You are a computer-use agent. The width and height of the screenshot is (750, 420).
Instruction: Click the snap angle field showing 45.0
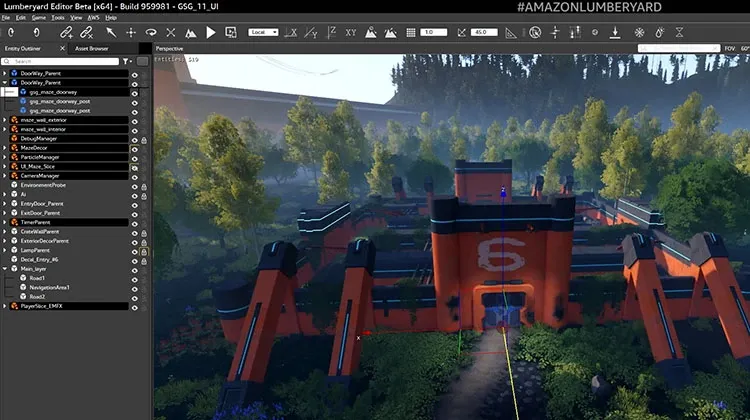pos(484,32)
